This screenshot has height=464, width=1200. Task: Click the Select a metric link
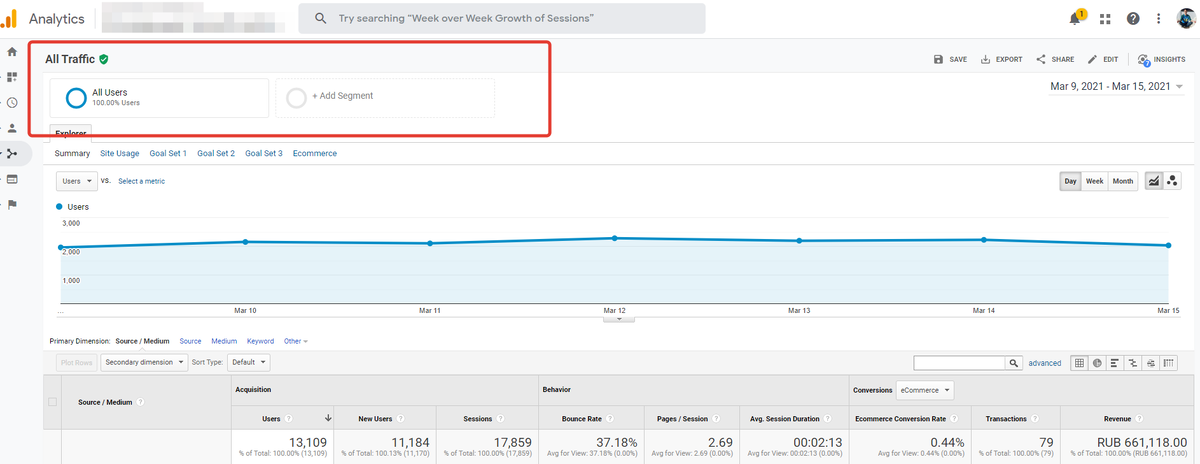[x=141, y=181]
